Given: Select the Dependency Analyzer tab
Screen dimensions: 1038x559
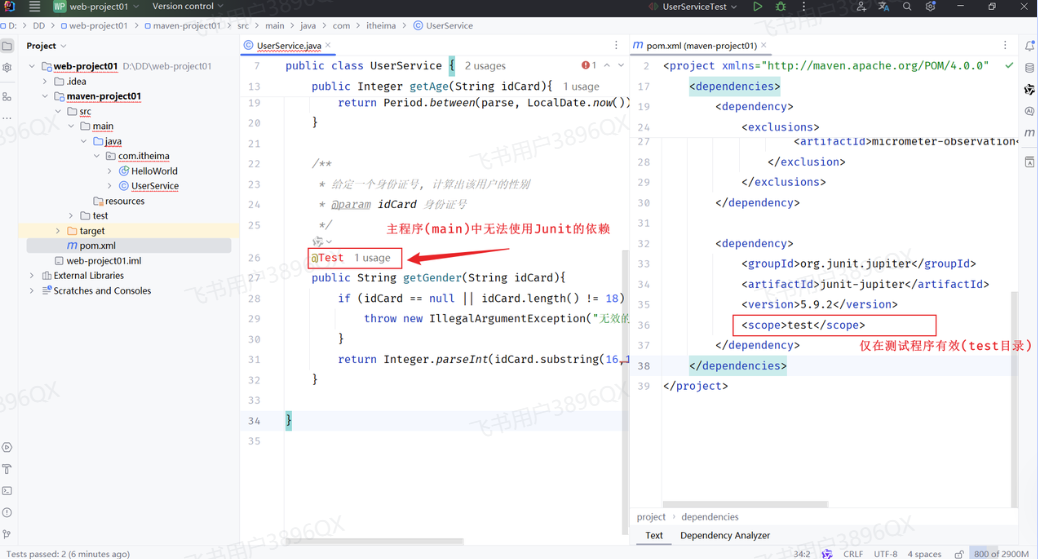Looking at the screenshot, I should [725, 535].
